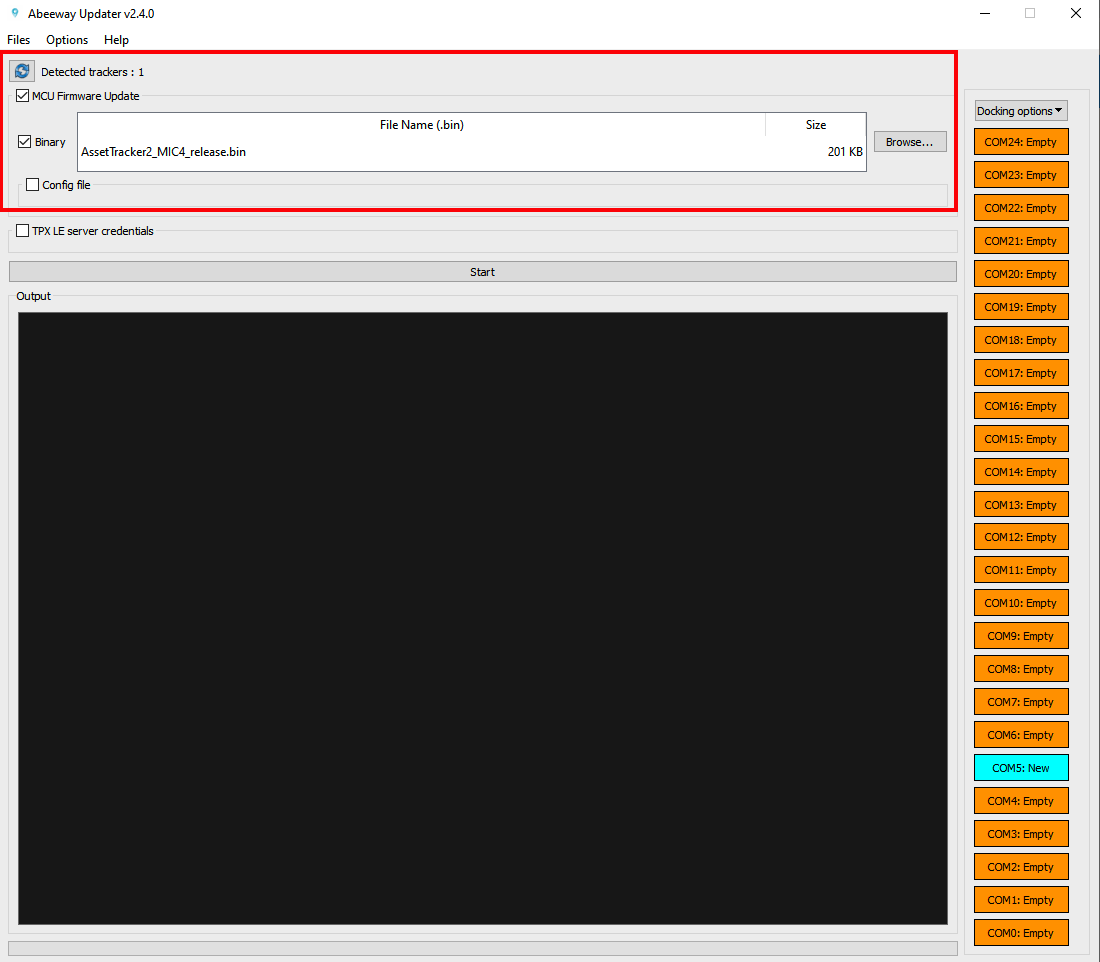Click the 201 KB size value
This screenshot has width=1100, height=962.
click(845, 152)
